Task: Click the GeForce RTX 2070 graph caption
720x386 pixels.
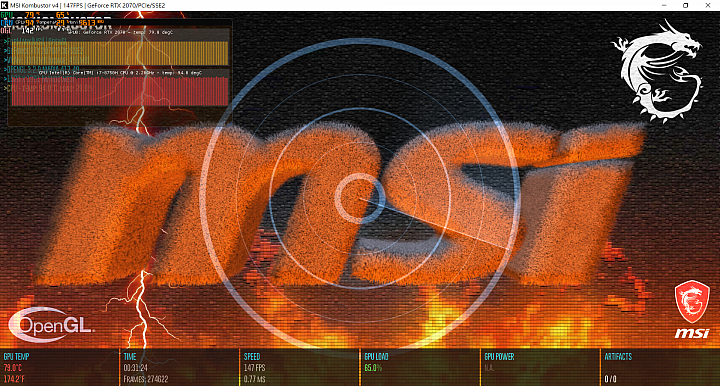Action: (x=120, y=33)
